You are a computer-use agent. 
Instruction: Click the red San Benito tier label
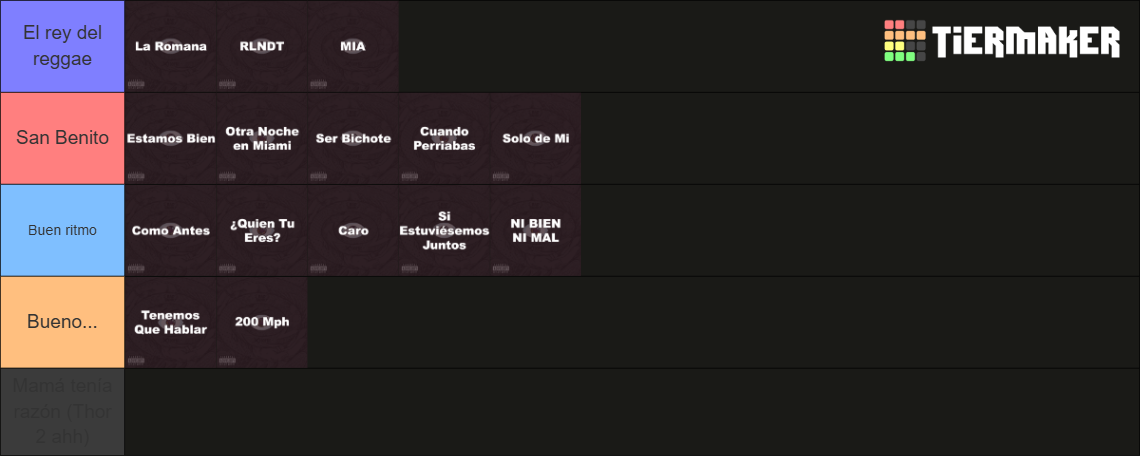point(63,138)
